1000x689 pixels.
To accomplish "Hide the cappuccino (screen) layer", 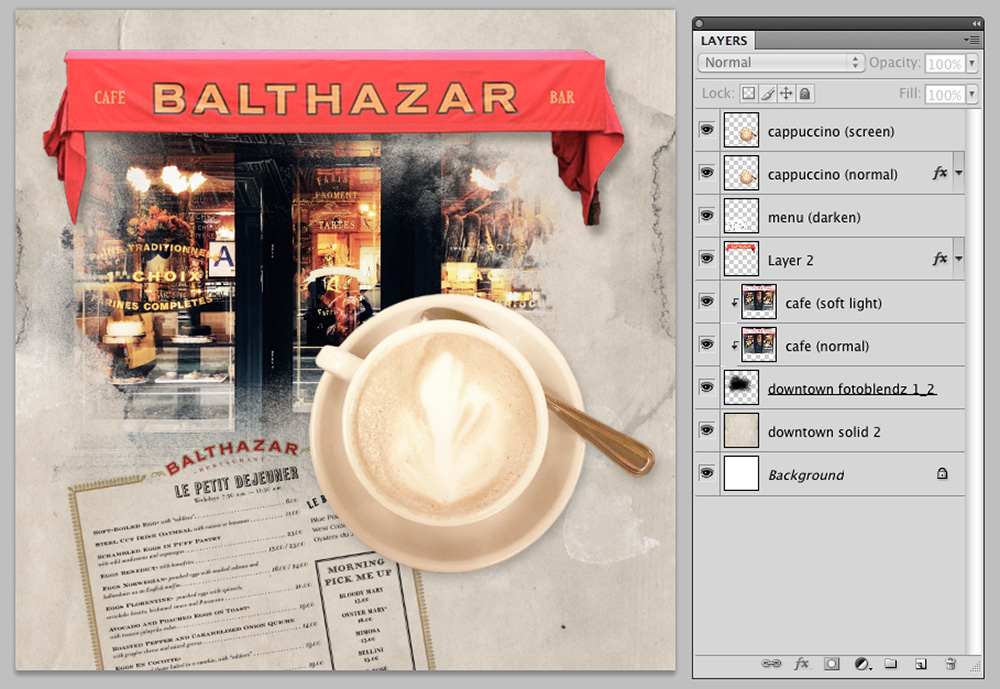I will click(707, 130).
